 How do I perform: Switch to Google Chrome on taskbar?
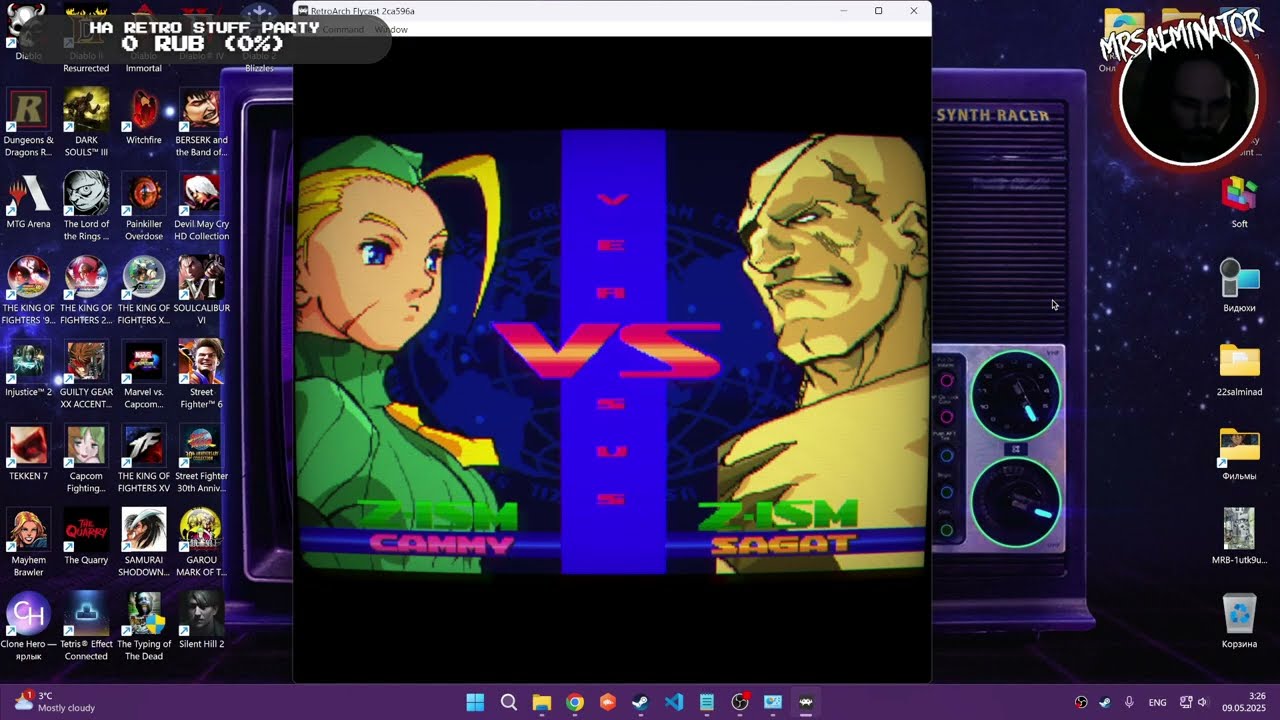point(574,702)
